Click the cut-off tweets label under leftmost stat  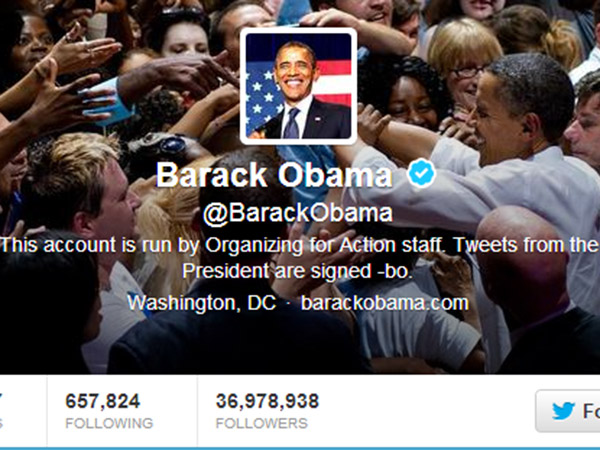[x=1, y=423]
